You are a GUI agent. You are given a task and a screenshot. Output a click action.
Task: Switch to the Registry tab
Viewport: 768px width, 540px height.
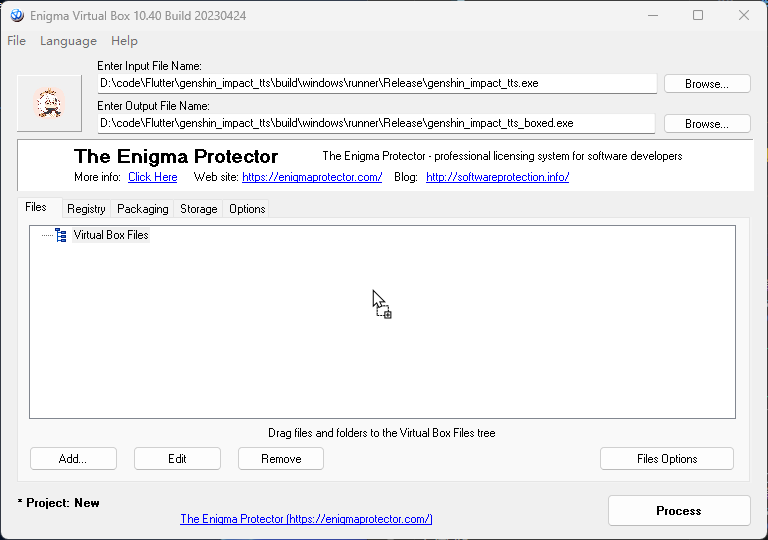86,209
